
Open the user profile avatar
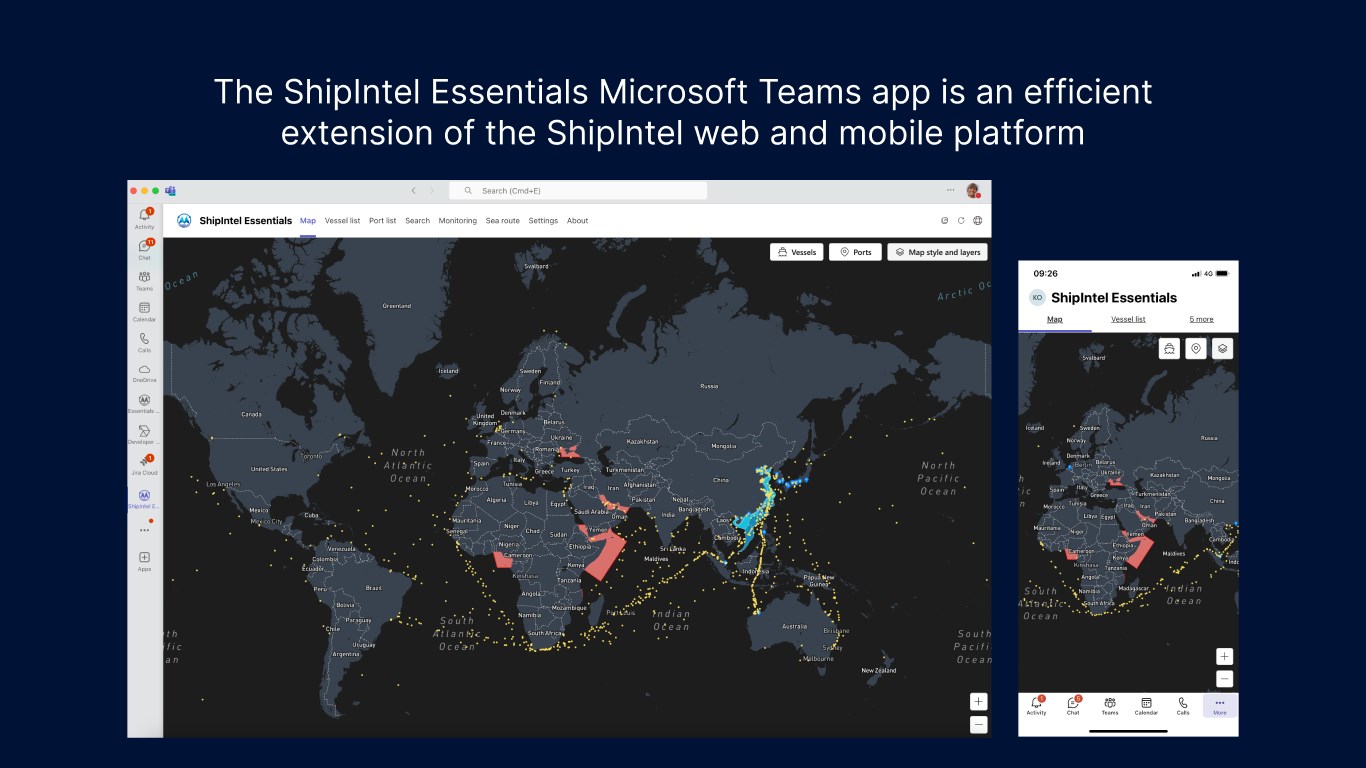point(972,190)
